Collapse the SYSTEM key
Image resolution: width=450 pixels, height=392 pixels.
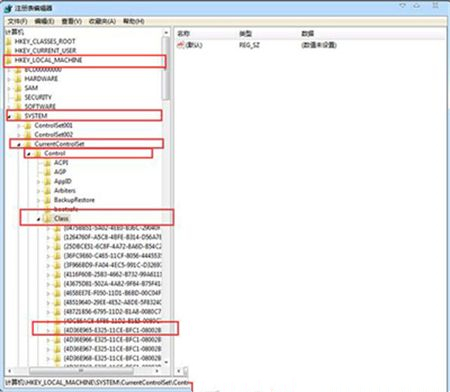click(x=9, y=116)
